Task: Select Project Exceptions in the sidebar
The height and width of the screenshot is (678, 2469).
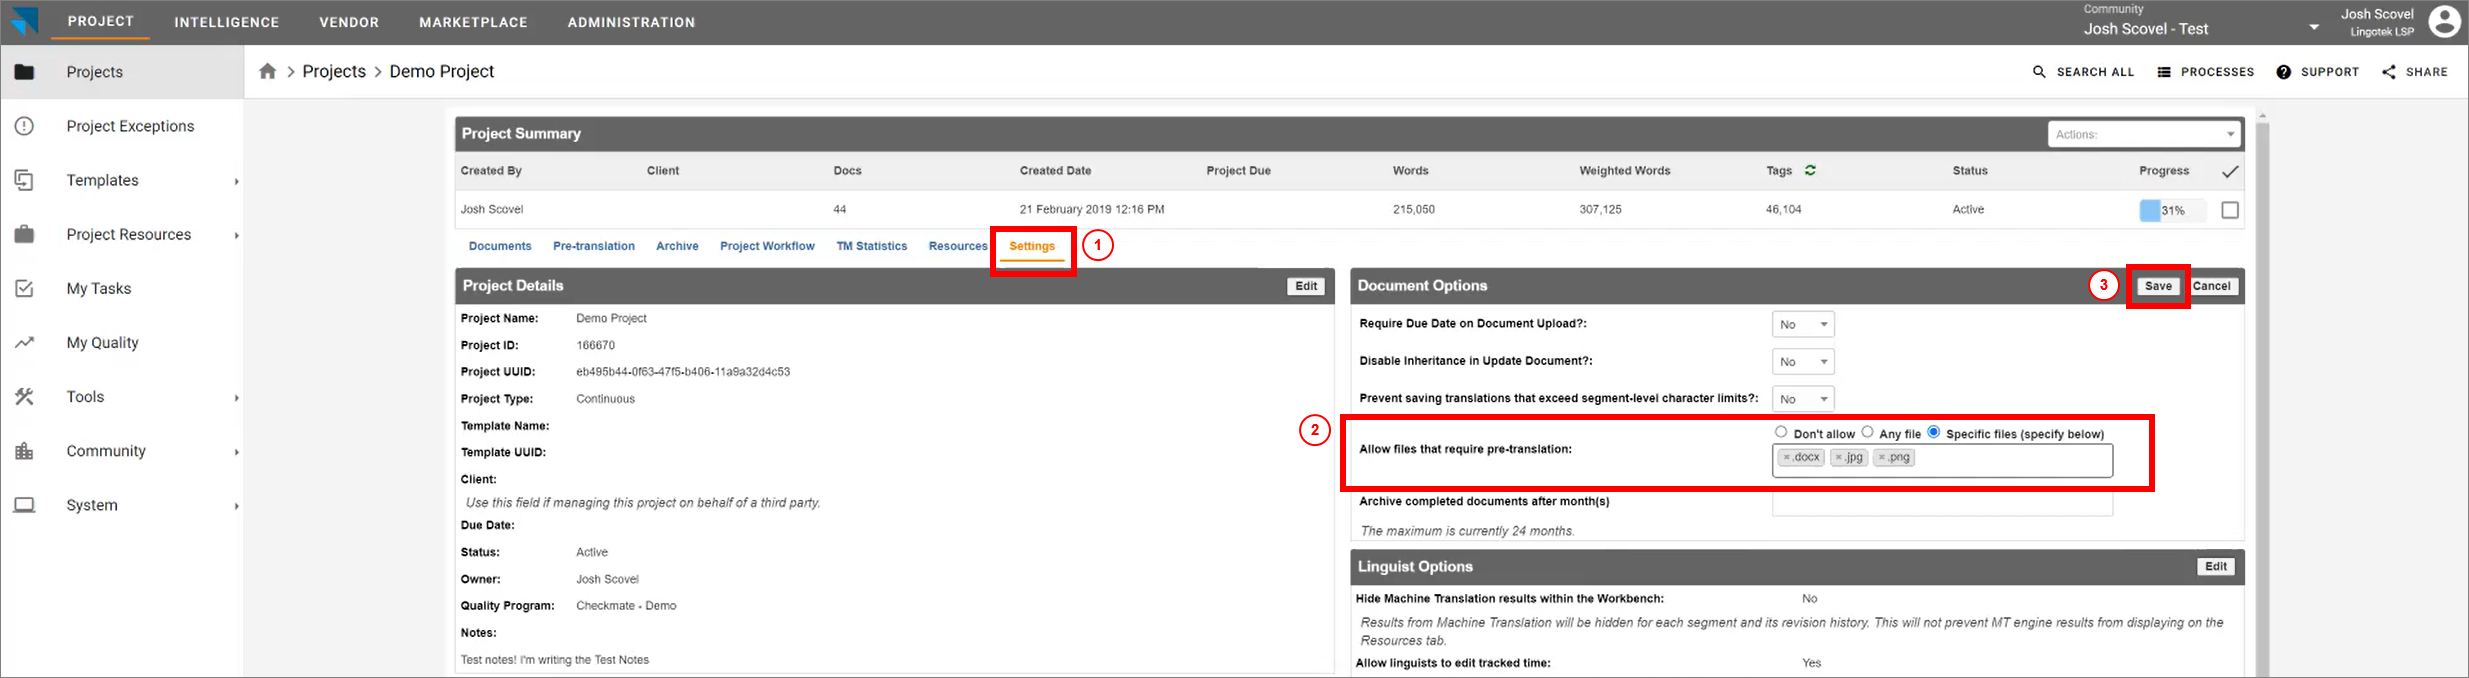Action: click(130, 126)
